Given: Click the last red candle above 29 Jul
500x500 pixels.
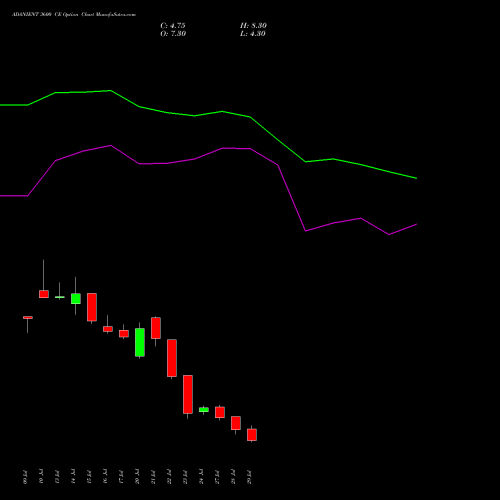Looking at the screenshot, I should coord(252,435).
